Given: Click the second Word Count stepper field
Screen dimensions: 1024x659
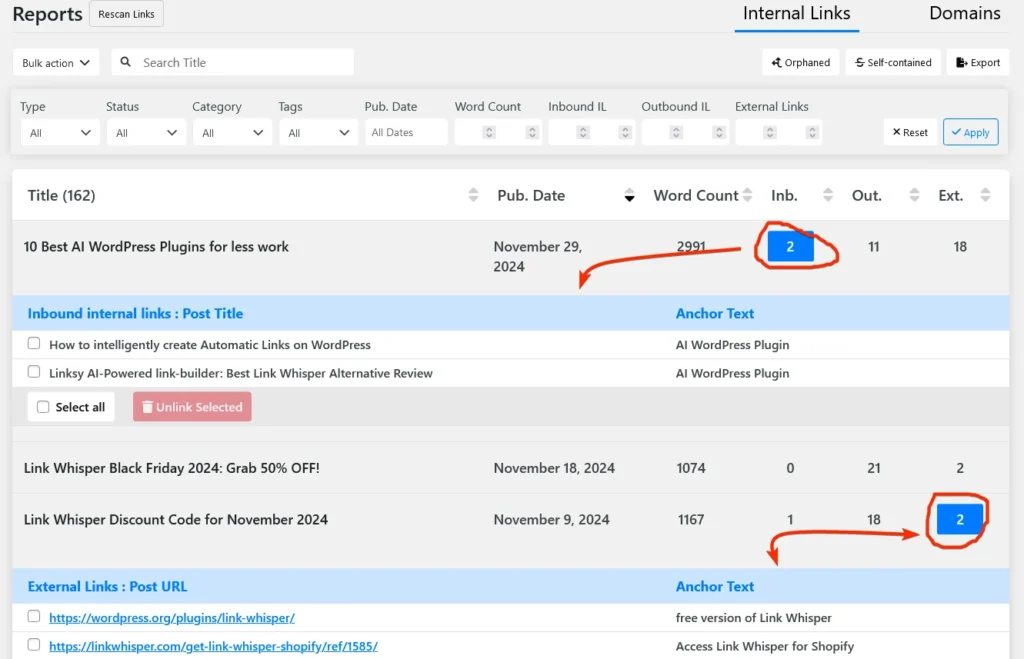Looking at the screenshot, I should click(x=520, y=133).
